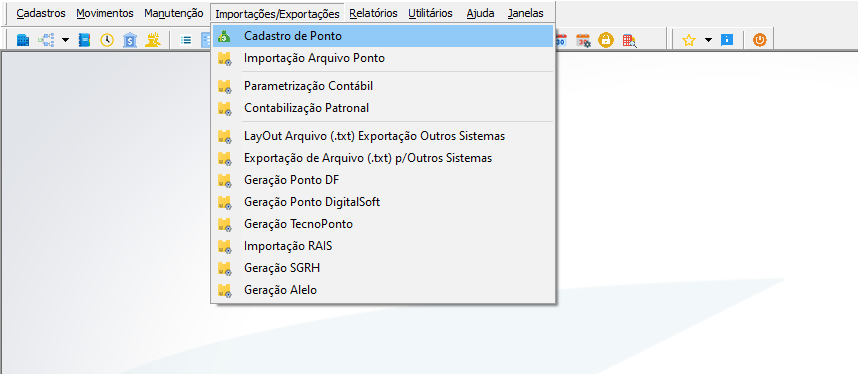Choose Parametrização Contábil from menu

pos(383,86)
